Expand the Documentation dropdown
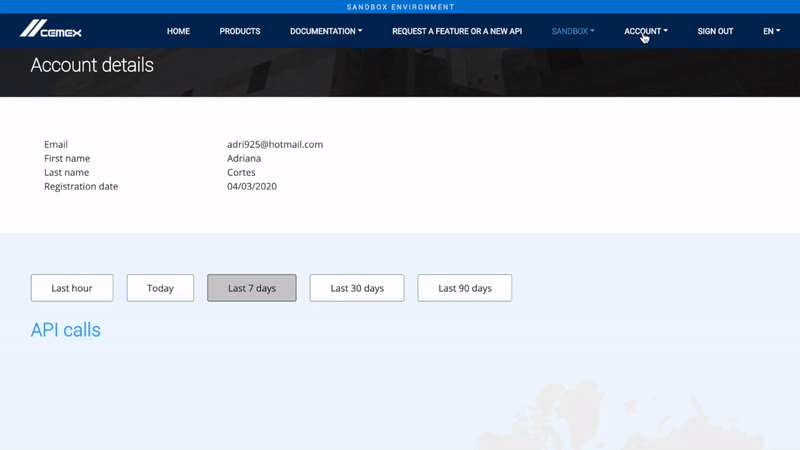 (x=326, y=31)
